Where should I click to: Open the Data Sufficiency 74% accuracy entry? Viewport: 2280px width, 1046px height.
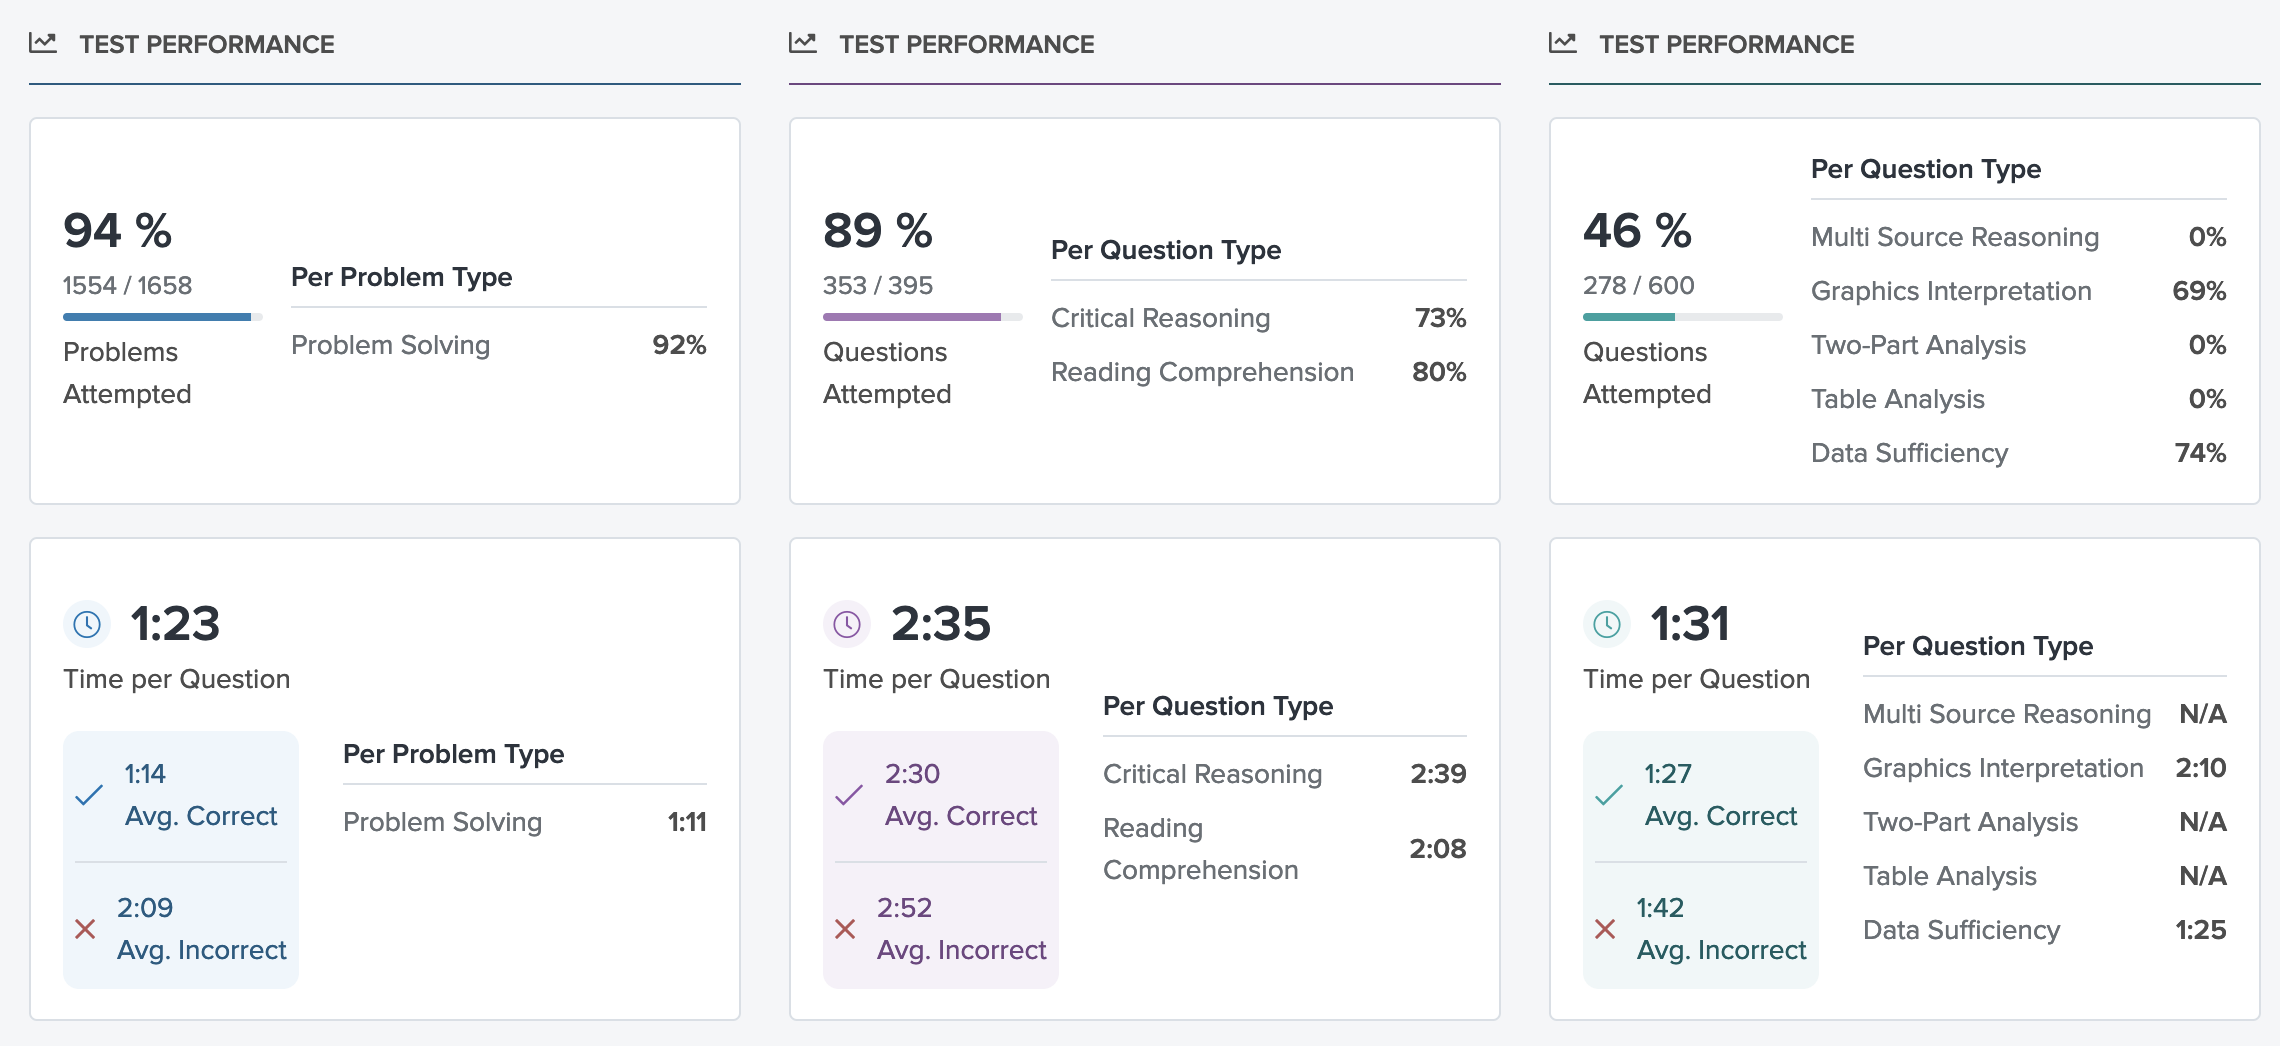[x=2018, y=453]
